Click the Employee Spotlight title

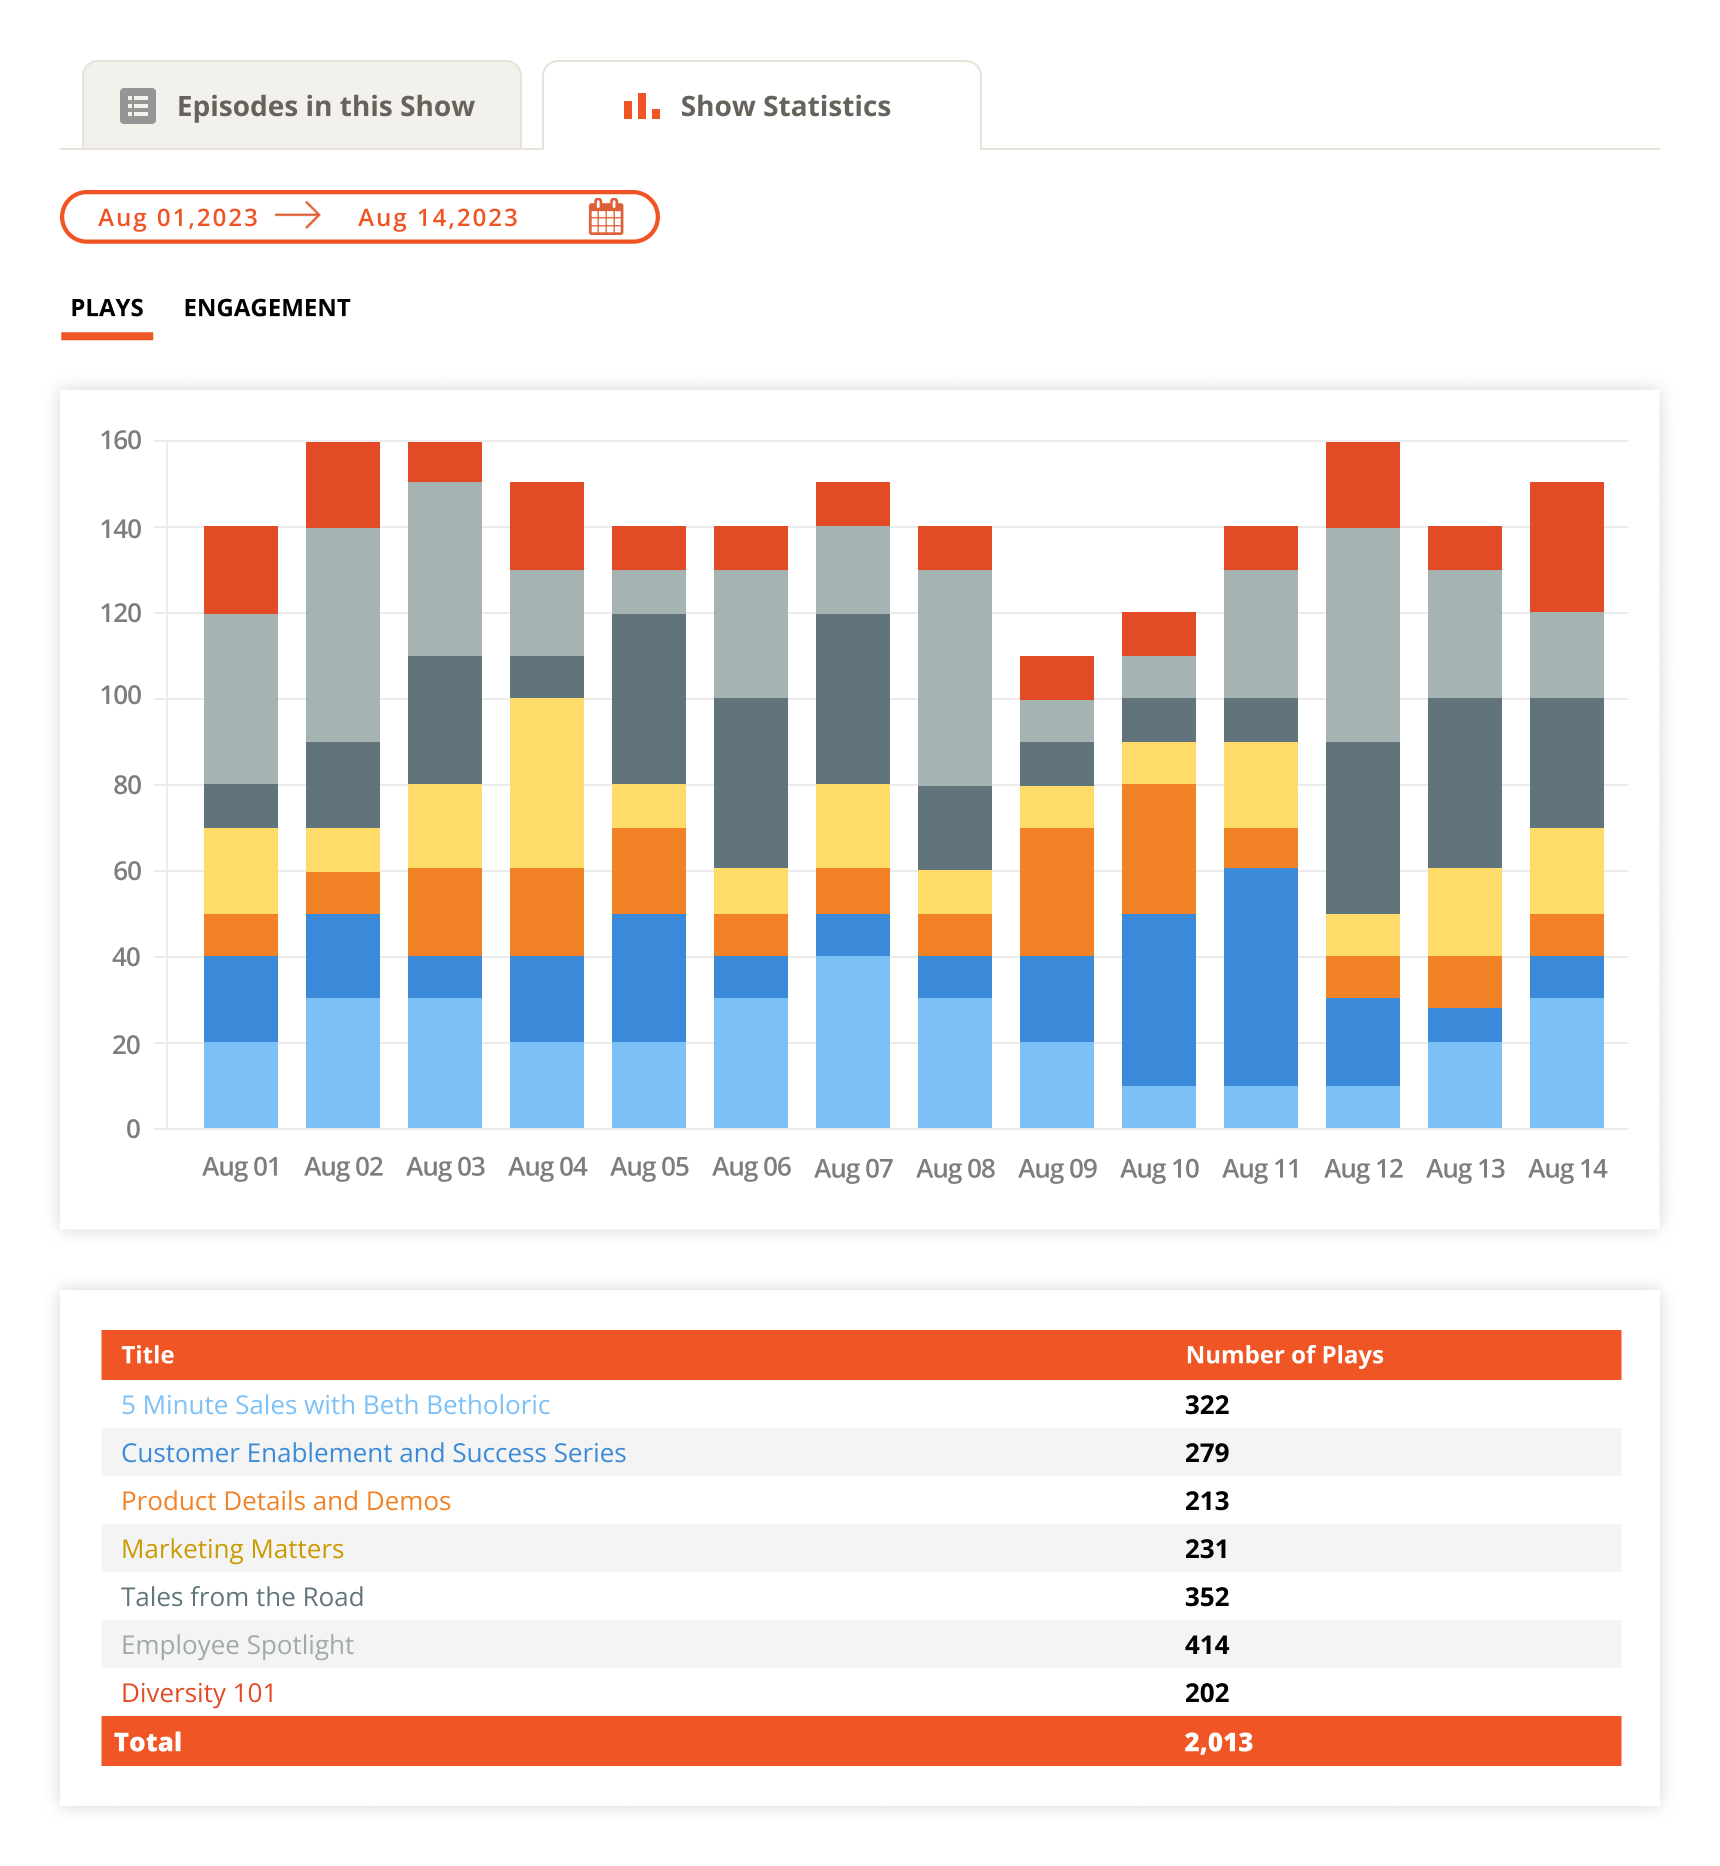237,1645
